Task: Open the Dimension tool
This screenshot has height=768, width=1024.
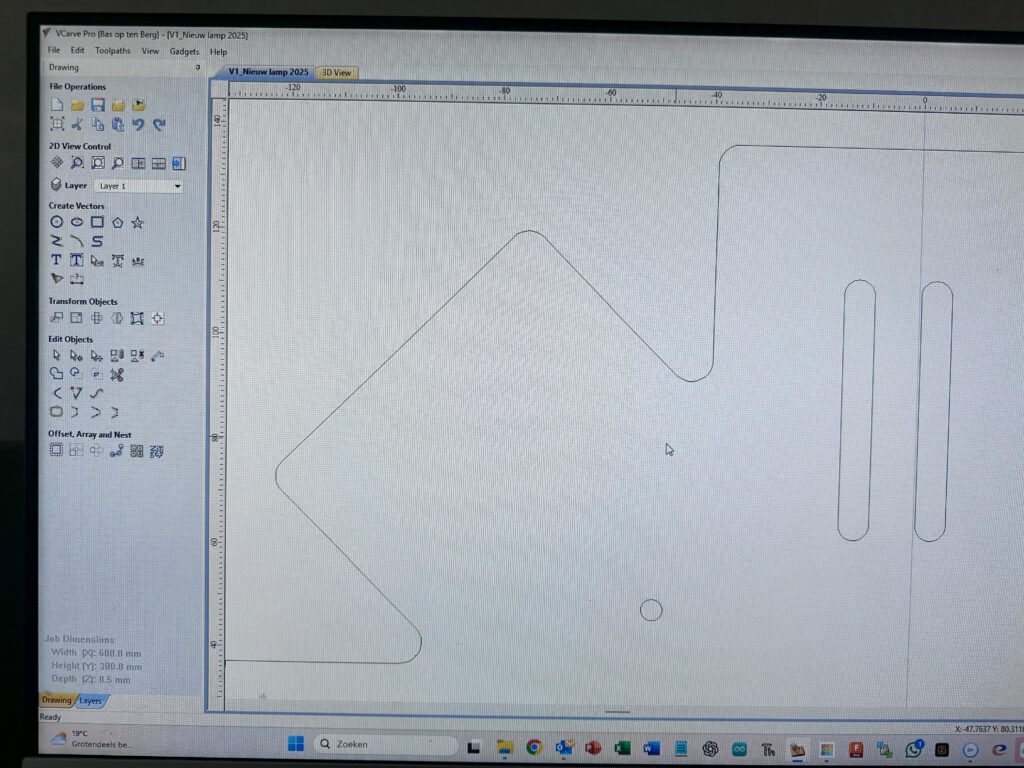Action: (77, 280)
